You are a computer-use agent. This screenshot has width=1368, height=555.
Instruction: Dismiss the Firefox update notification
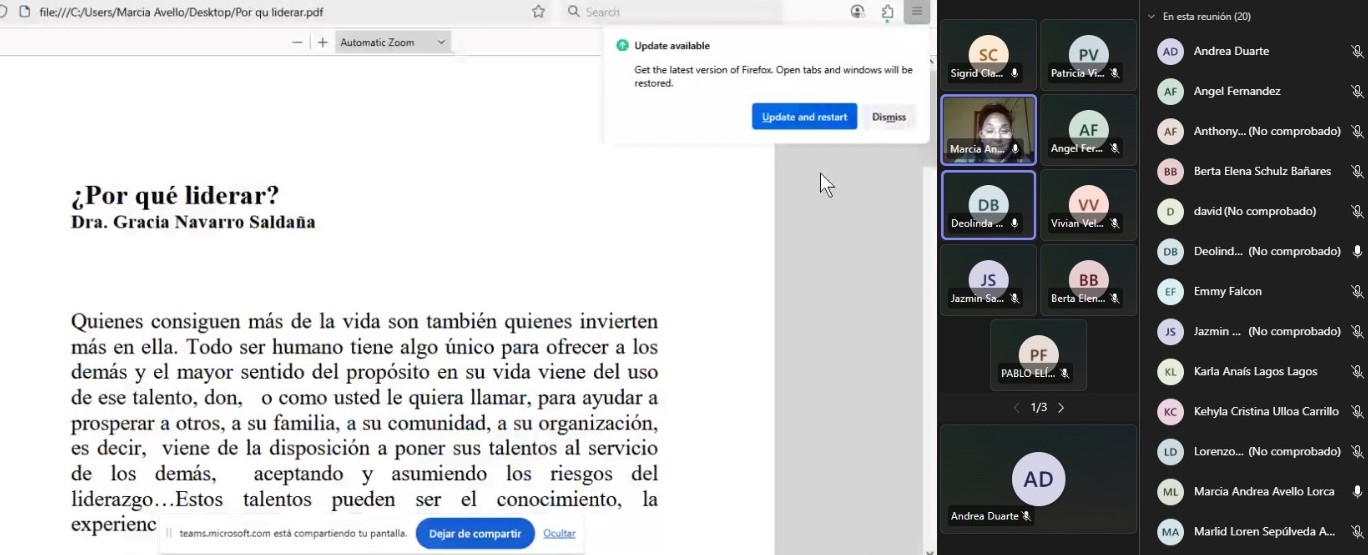(x=888, y=117)
